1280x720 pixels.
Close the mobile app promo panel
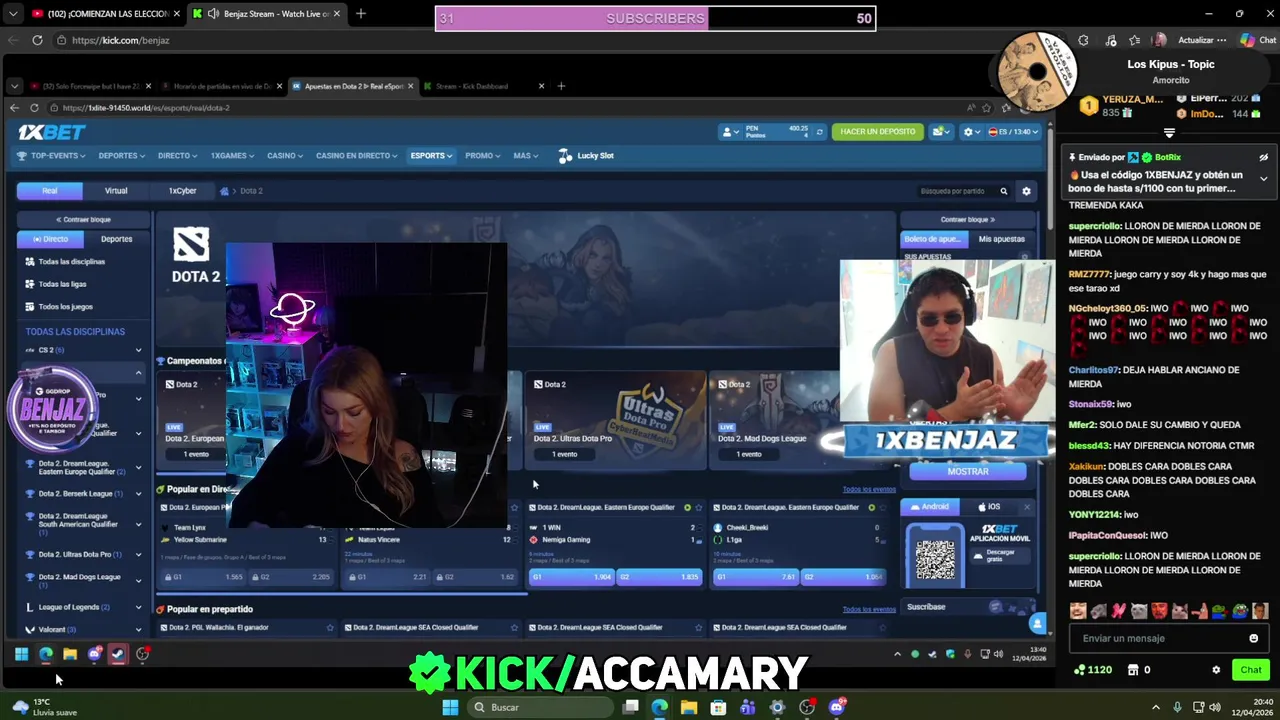[1026, 507]
